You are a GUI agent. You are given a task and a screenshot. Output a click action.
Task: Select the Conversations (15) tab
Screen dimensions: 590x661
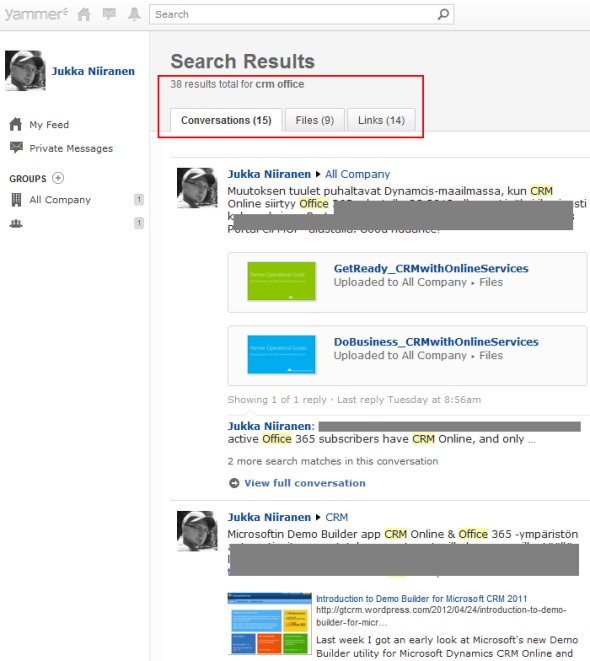(226, 120)
